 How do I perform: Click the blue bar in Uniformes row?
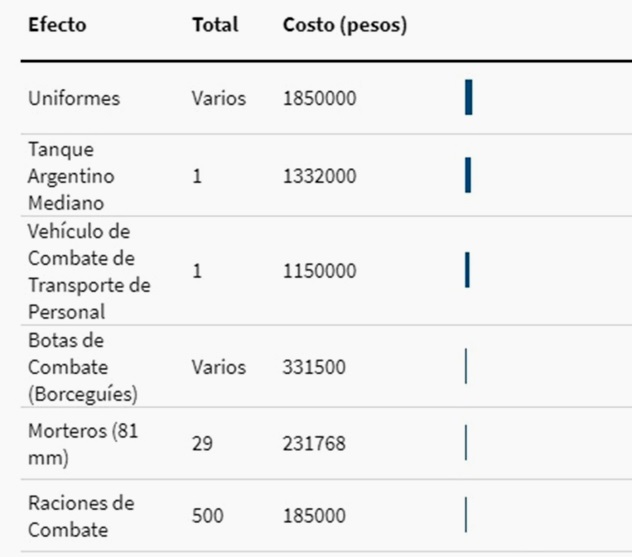tap(468, 99)
